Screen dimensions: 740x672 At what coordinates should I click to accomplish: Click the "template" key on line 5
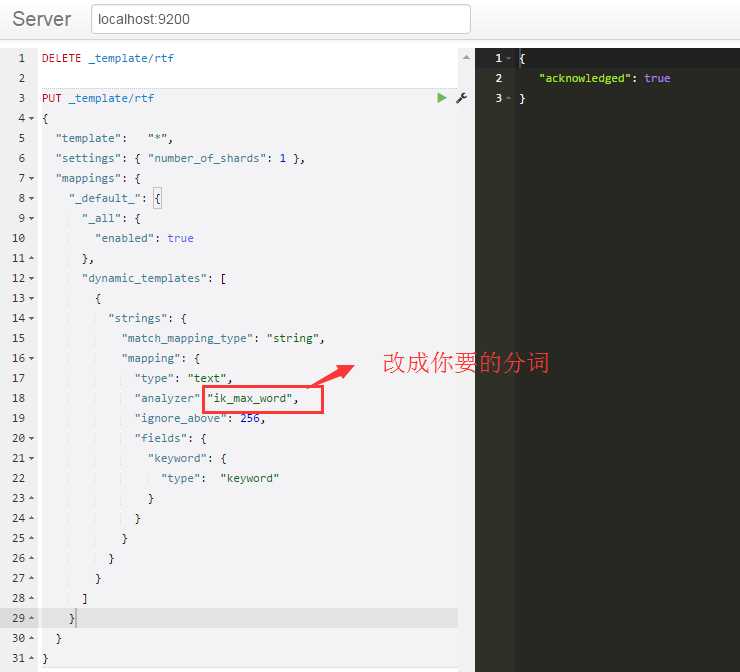pyautogui.click(x=88, y=138)
